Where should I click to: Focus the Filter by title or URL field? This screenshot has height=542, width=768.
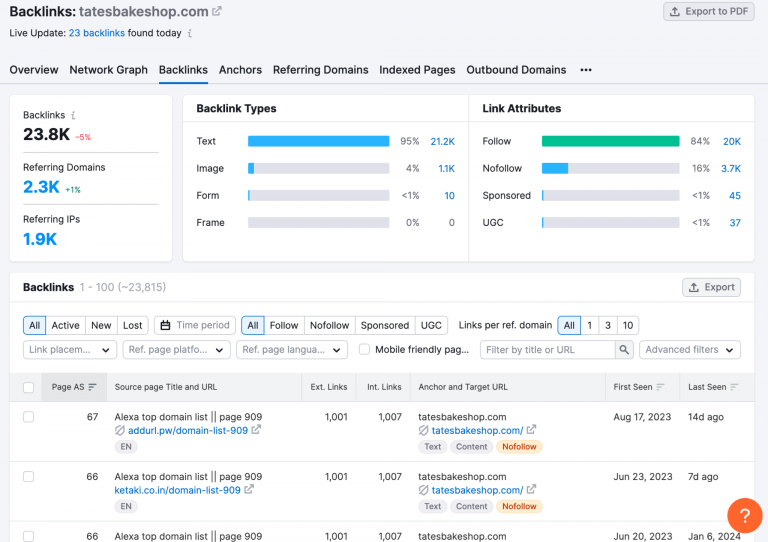tap(548, 350)
